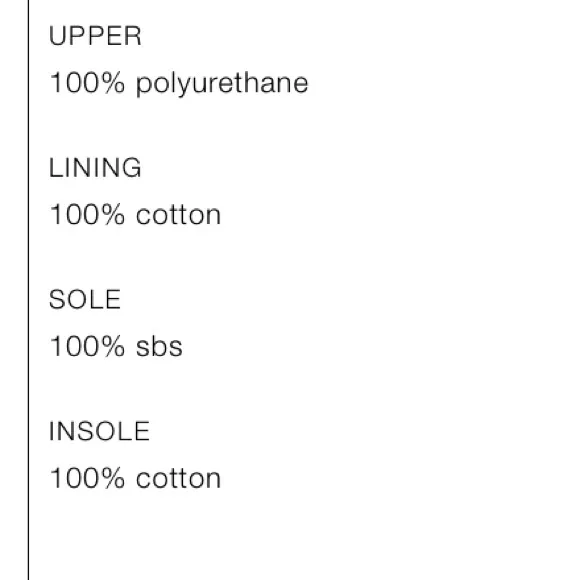Click the SOLE section heading

[85, 299]
